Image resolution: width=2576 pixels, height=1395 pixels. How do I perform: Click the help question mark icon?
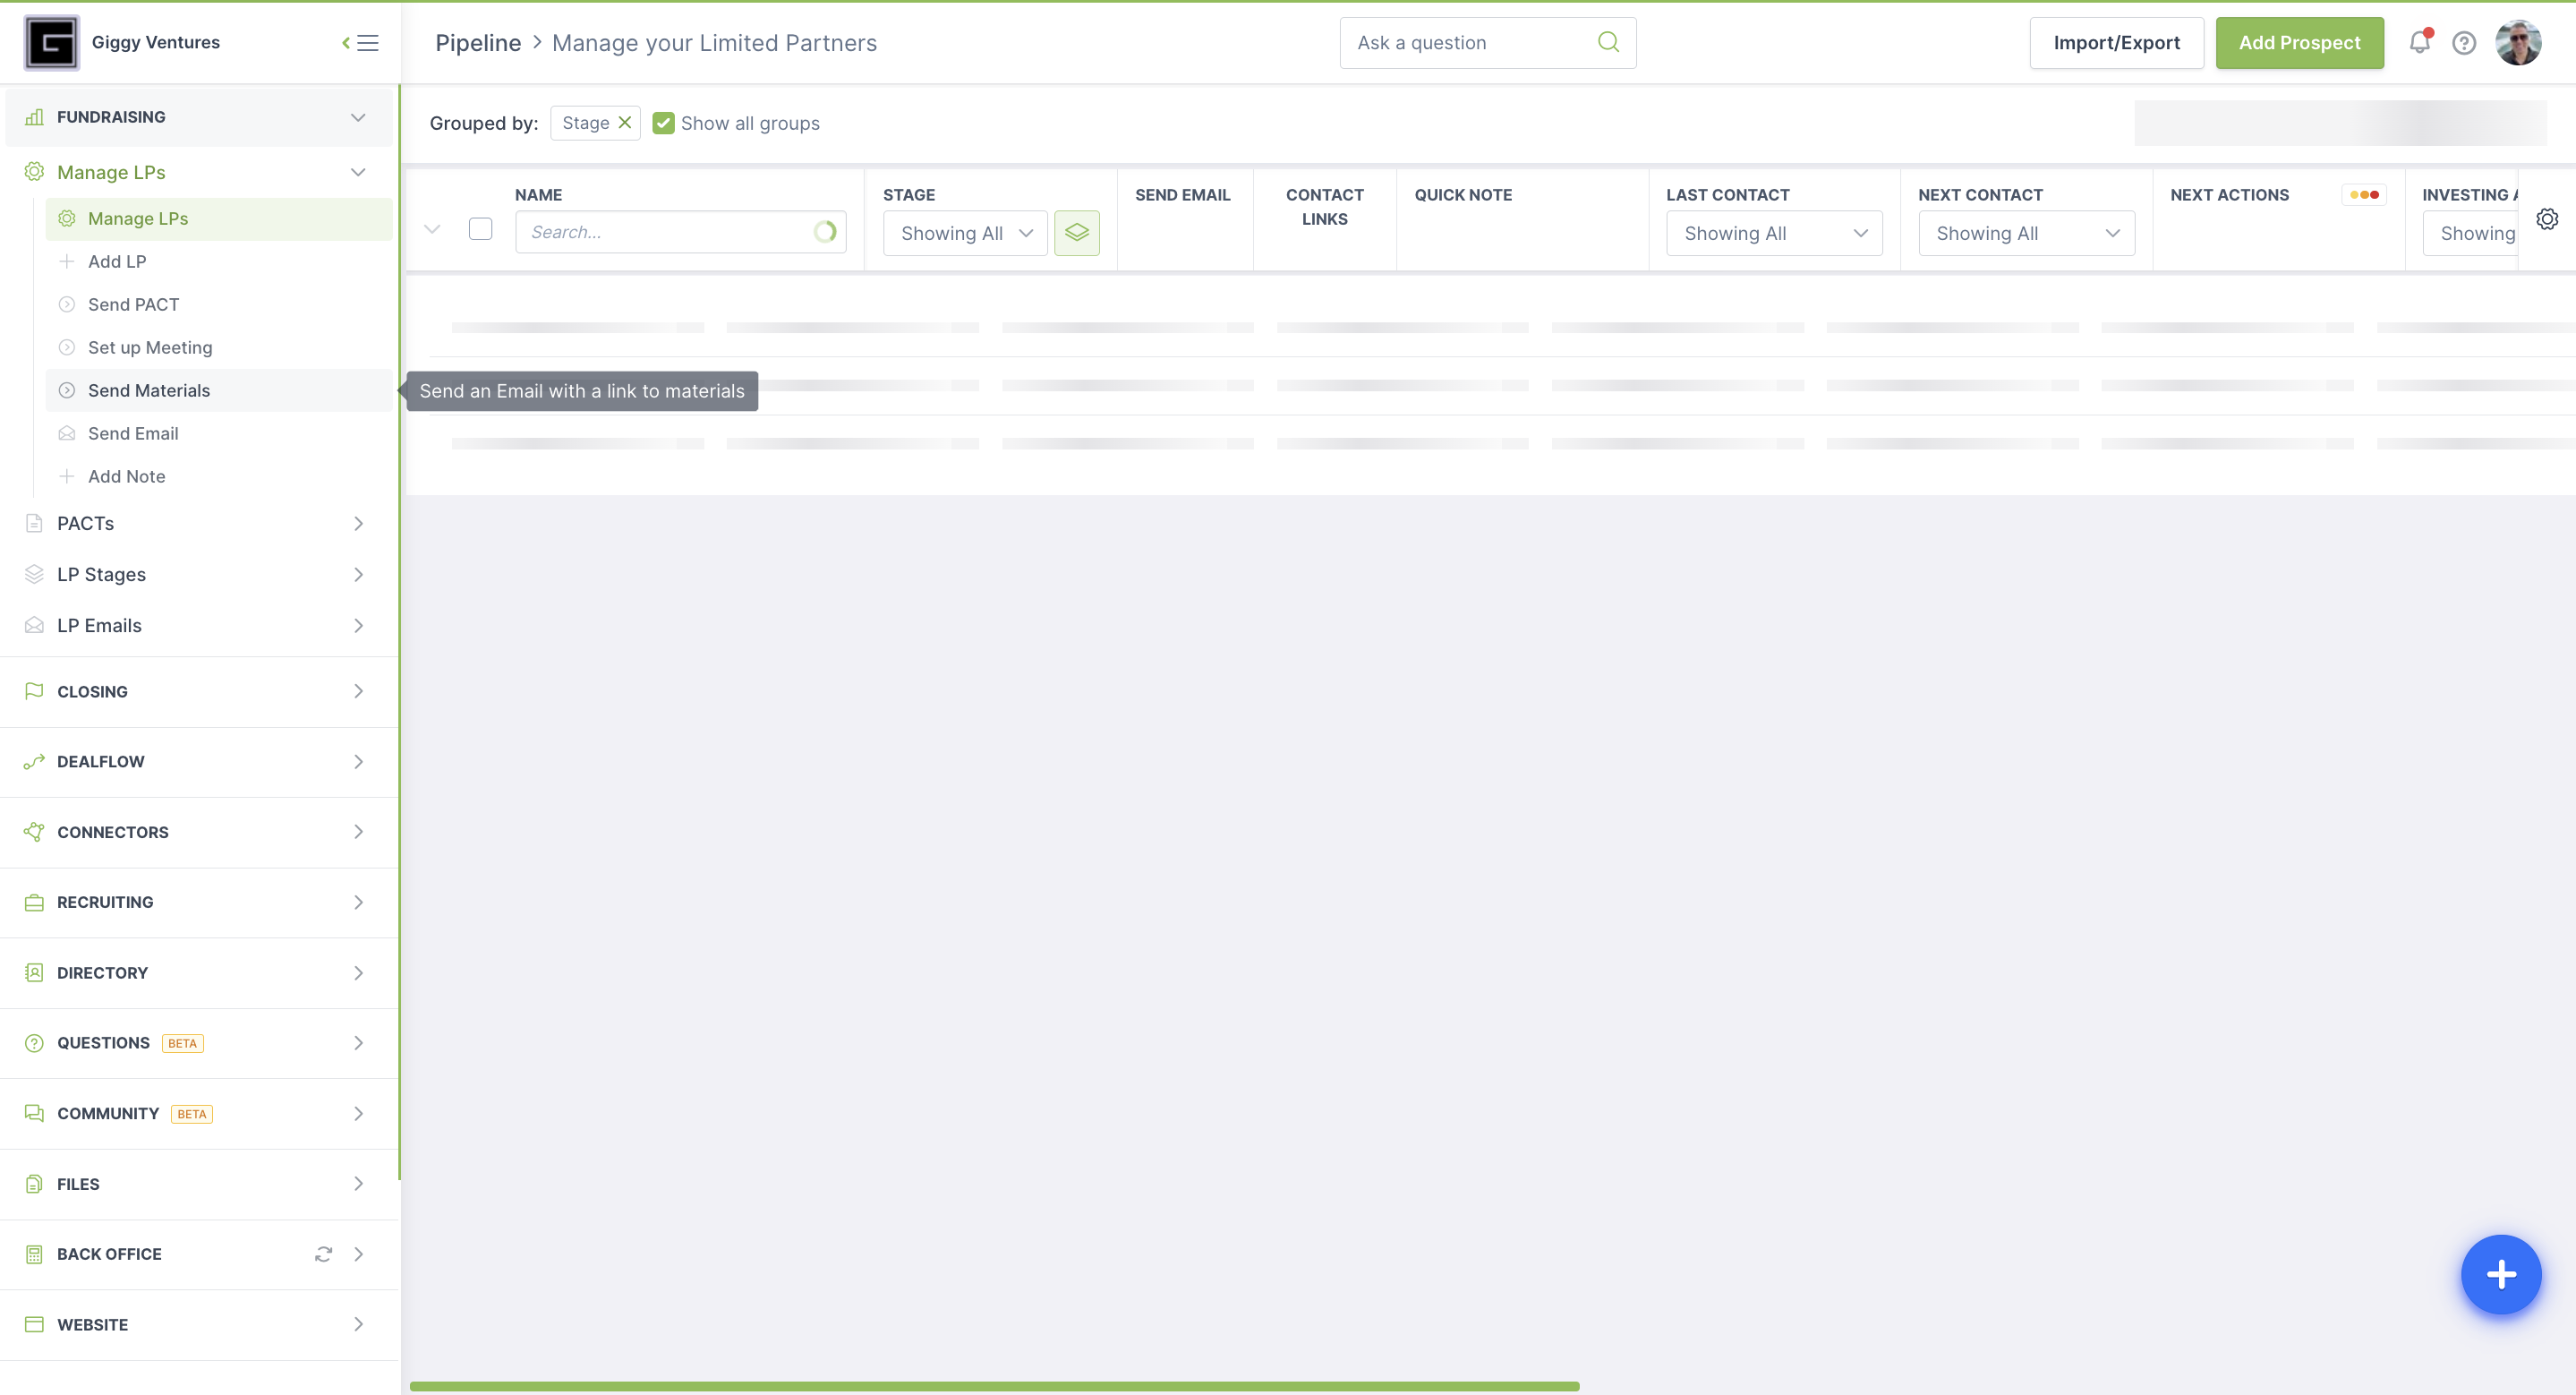point(2464,43)
